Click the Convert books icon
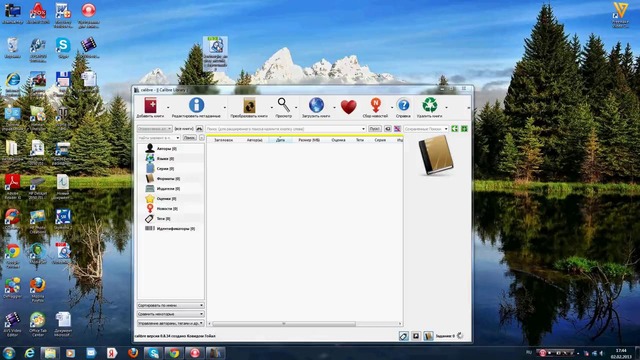This screenshot has width=640, height=360. [249, 106]
